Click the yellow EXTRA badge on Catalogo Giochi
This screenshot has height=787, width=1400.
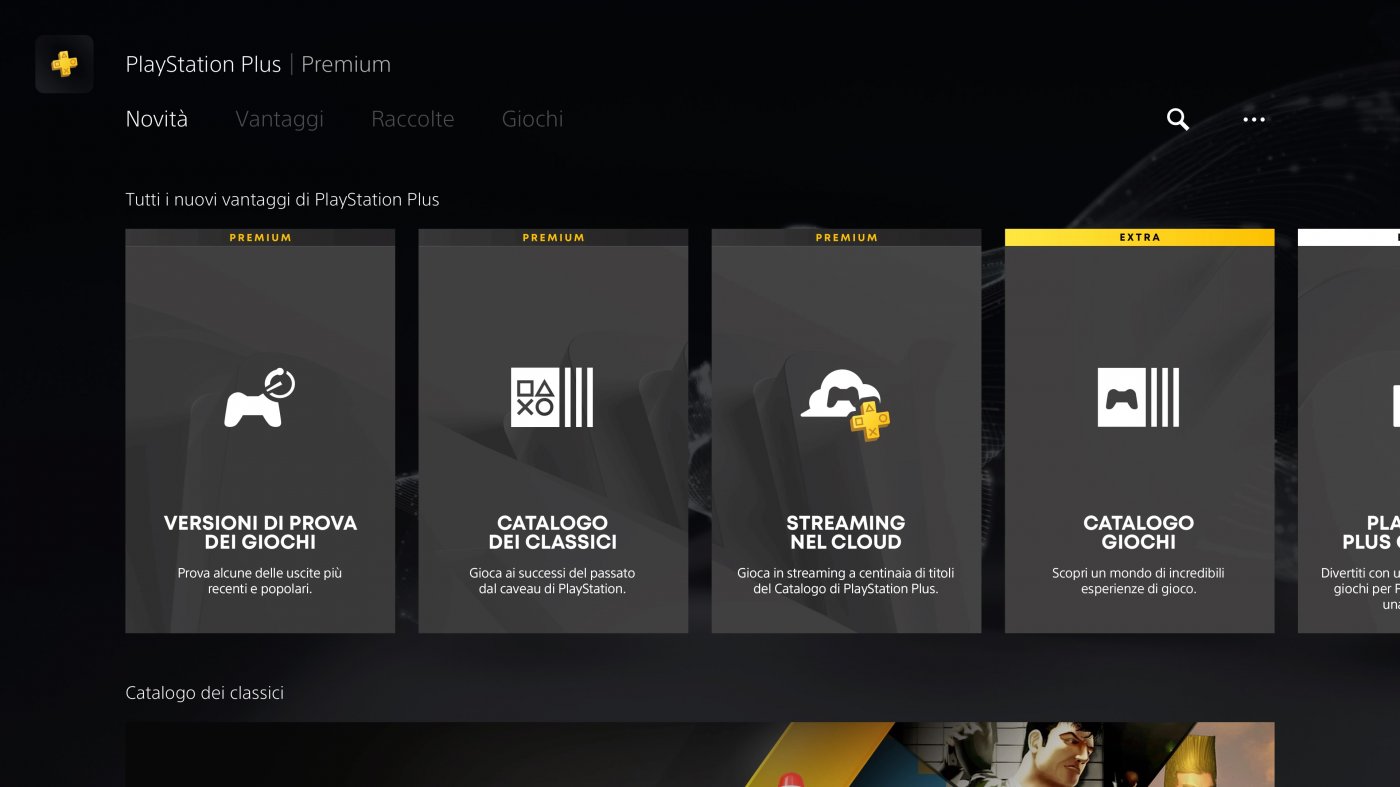coord(1139,237)
